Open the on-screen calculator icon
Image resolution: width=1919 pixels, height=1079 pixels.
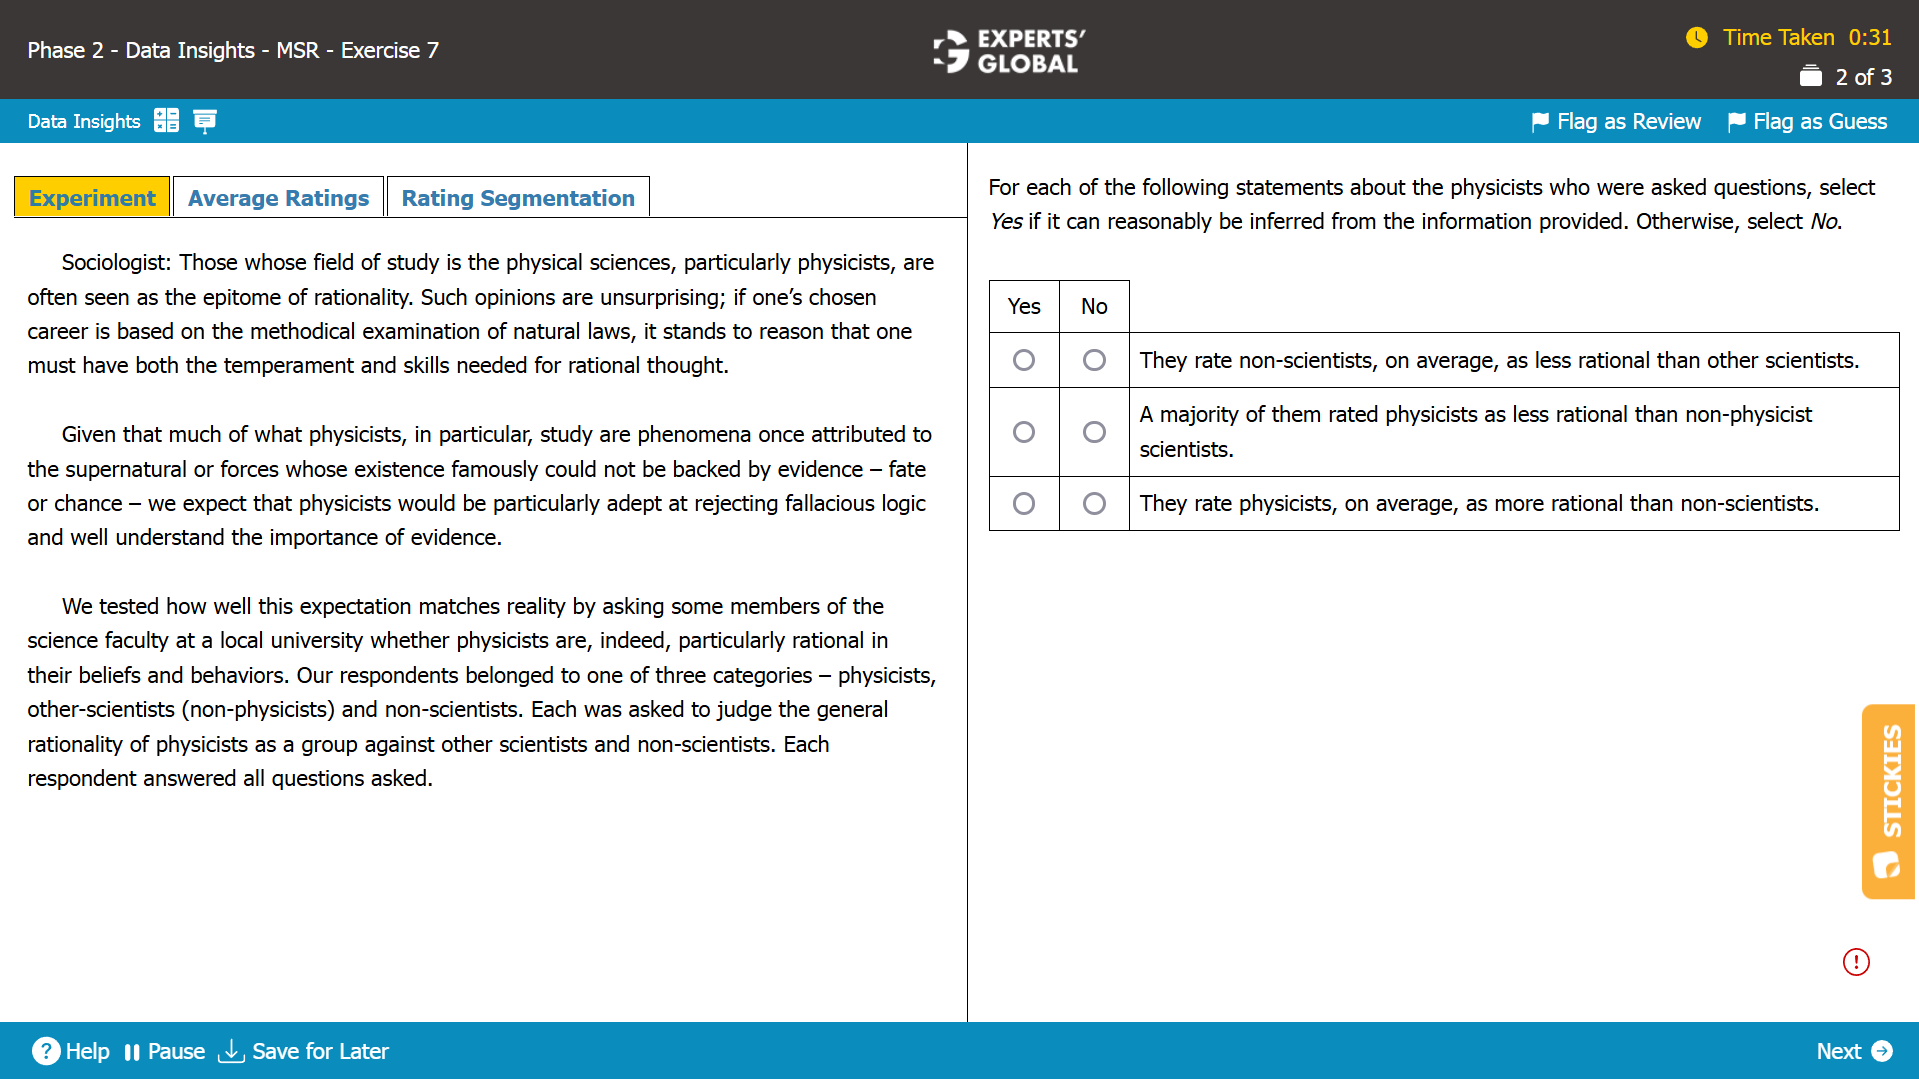tap(167, 120)
